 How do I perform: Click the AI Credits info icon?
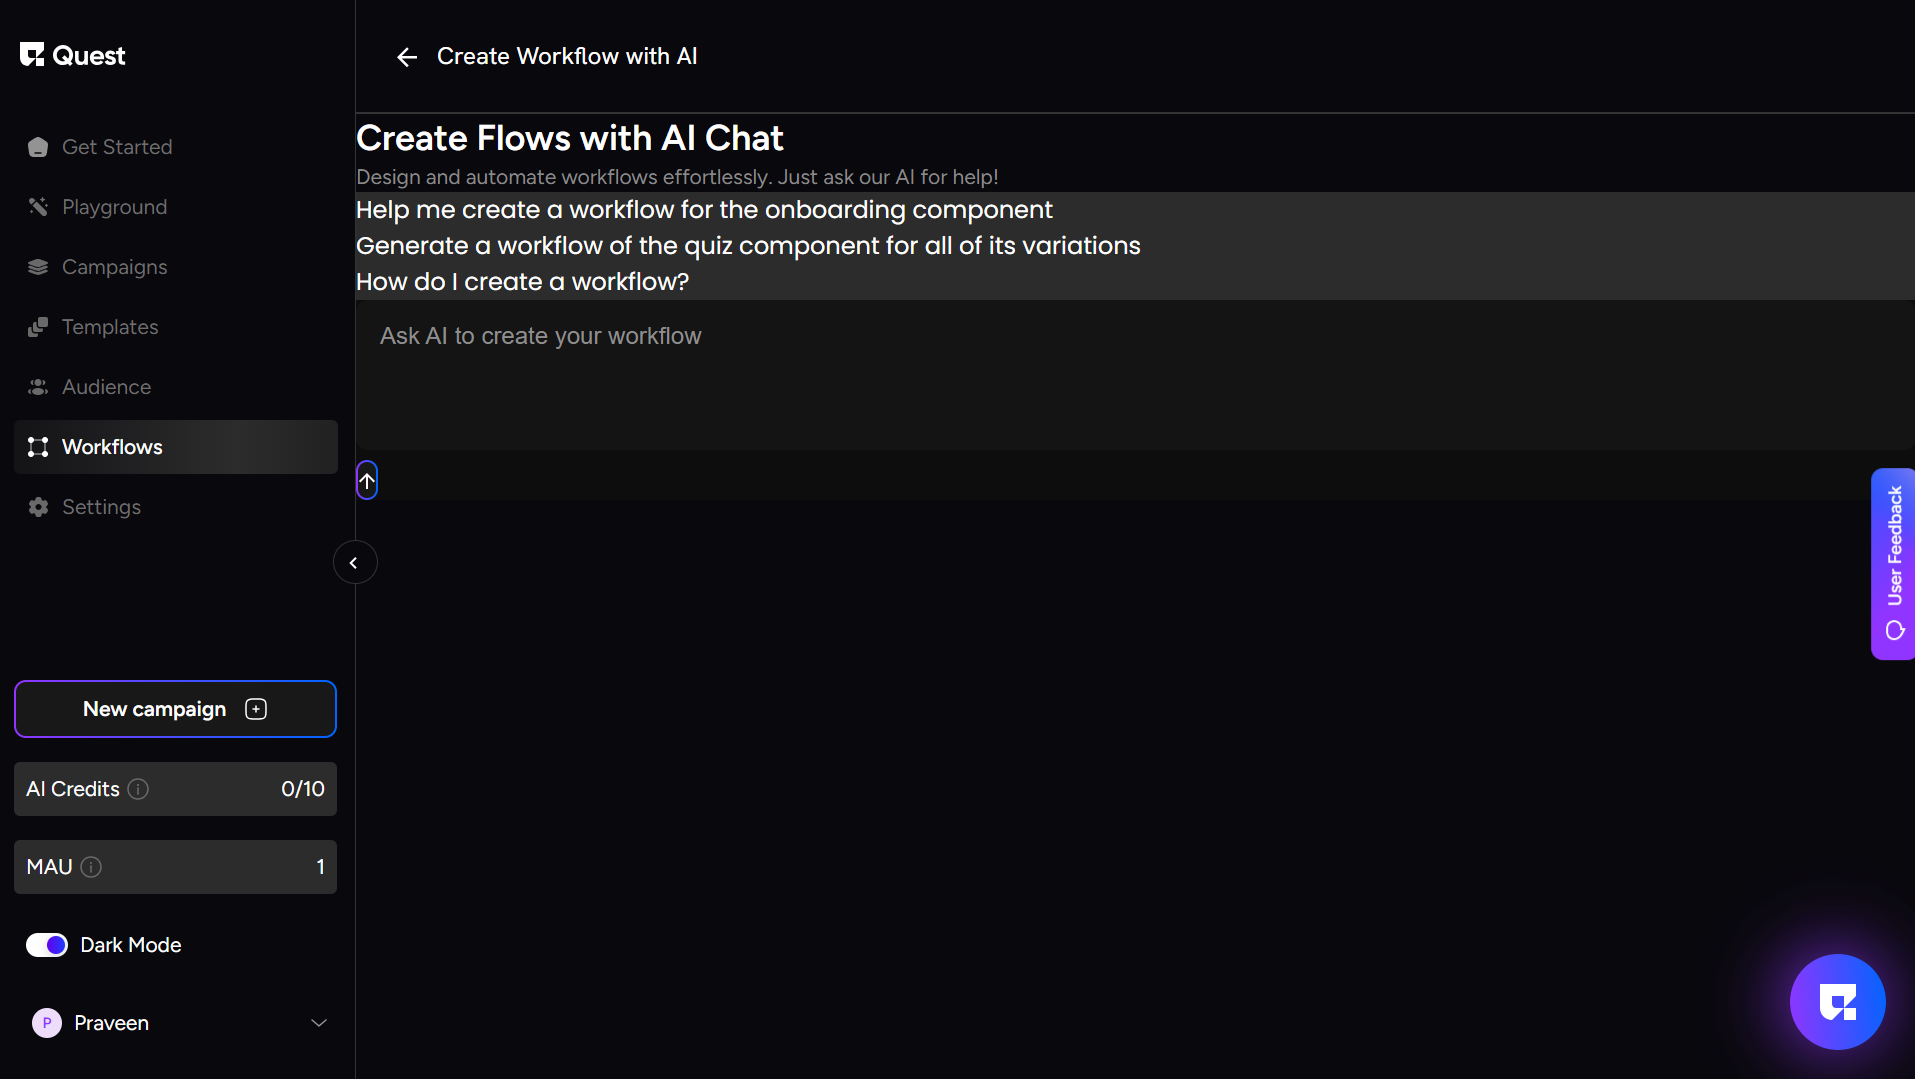click(x=139, y=789)
